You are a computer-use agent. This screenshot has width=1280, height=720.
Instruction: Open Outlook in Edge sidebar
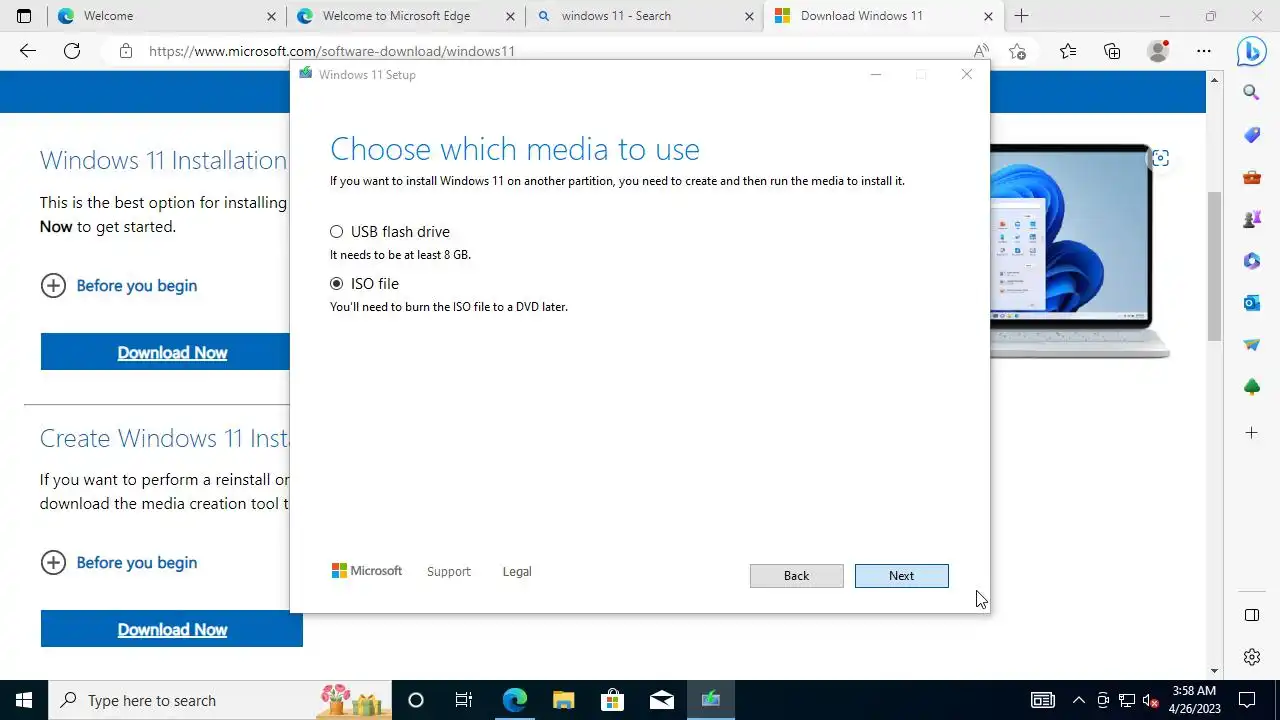(1251, 303)
